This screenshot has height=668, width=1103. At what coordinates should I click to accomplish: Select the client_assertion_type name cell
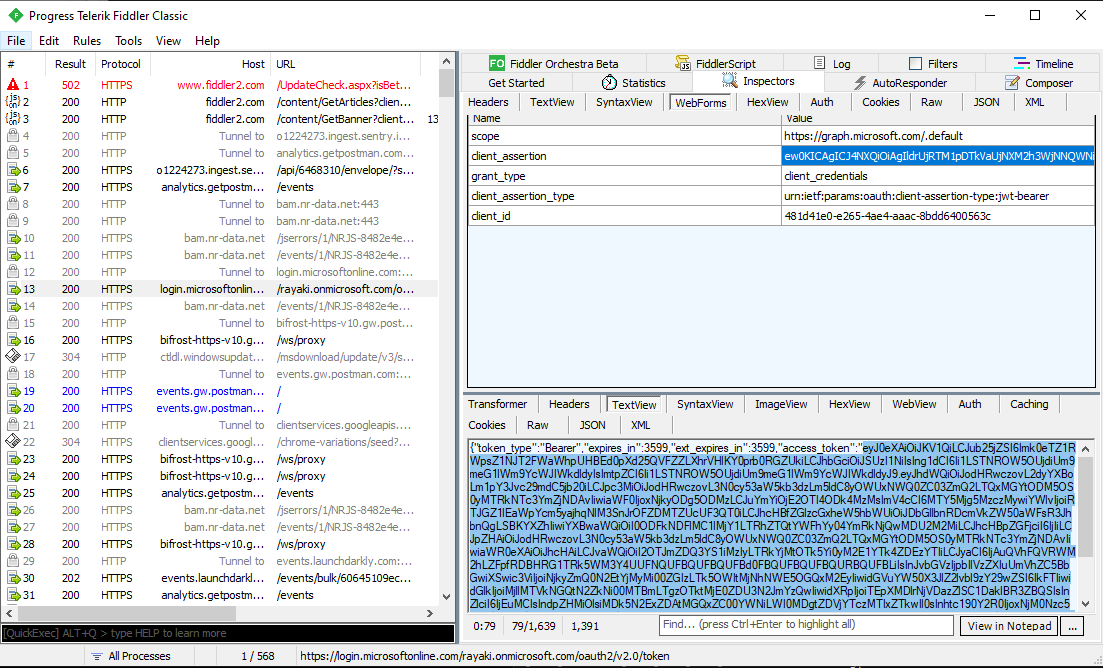625,196
